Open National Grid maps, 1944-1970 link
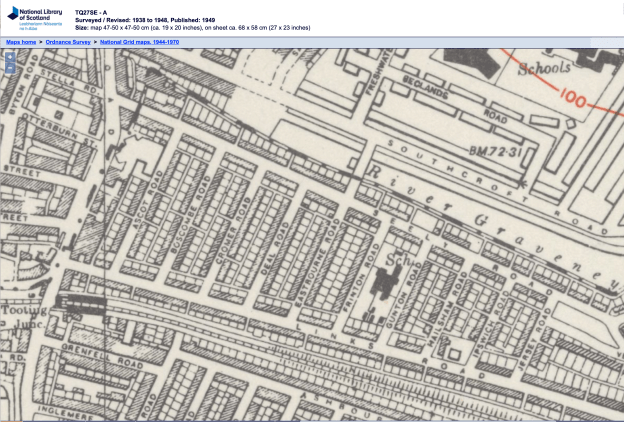This screenshot has height=422, width=624. click(x=139, y=43)
